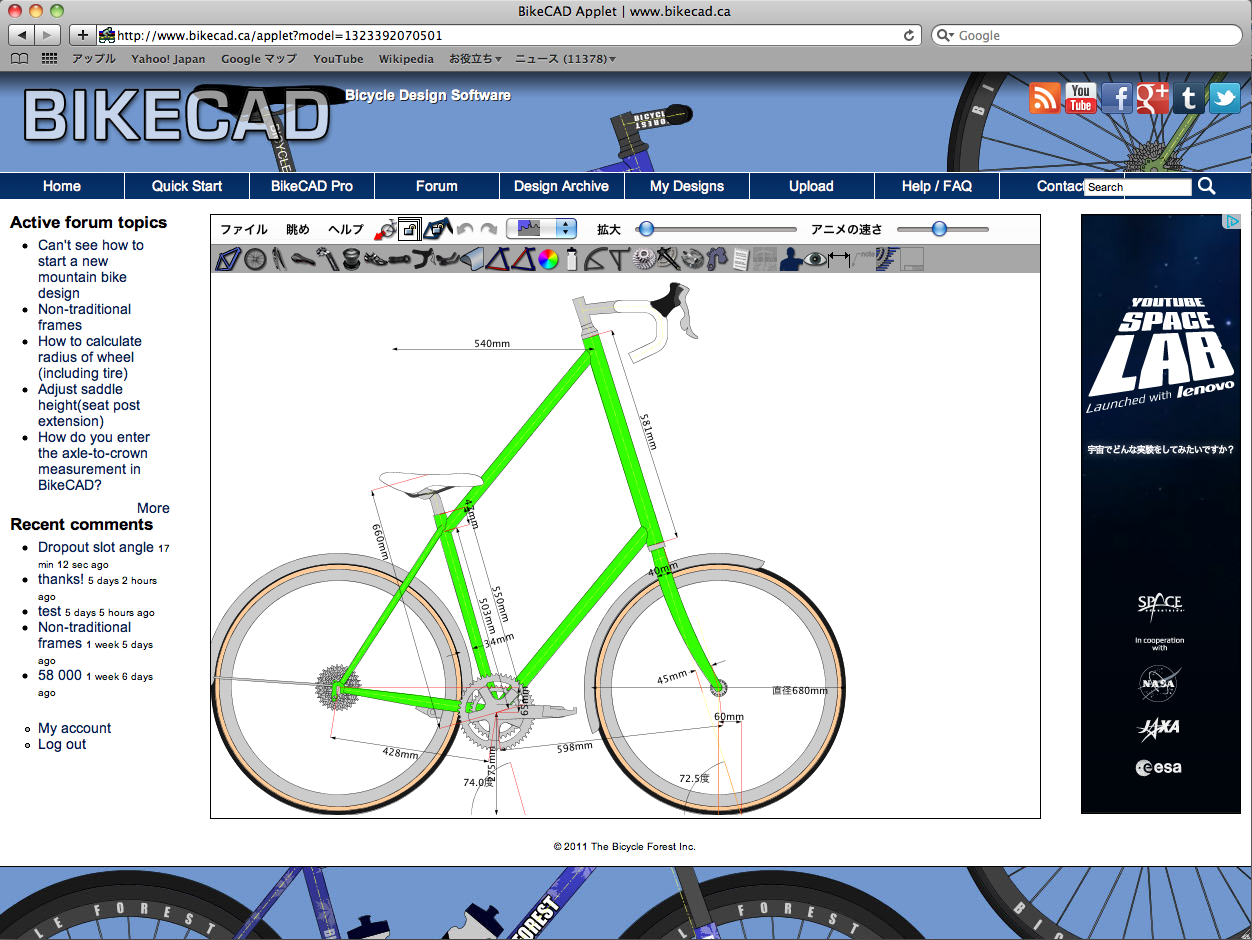Open the Google+ social icon

click(1153, 97)
